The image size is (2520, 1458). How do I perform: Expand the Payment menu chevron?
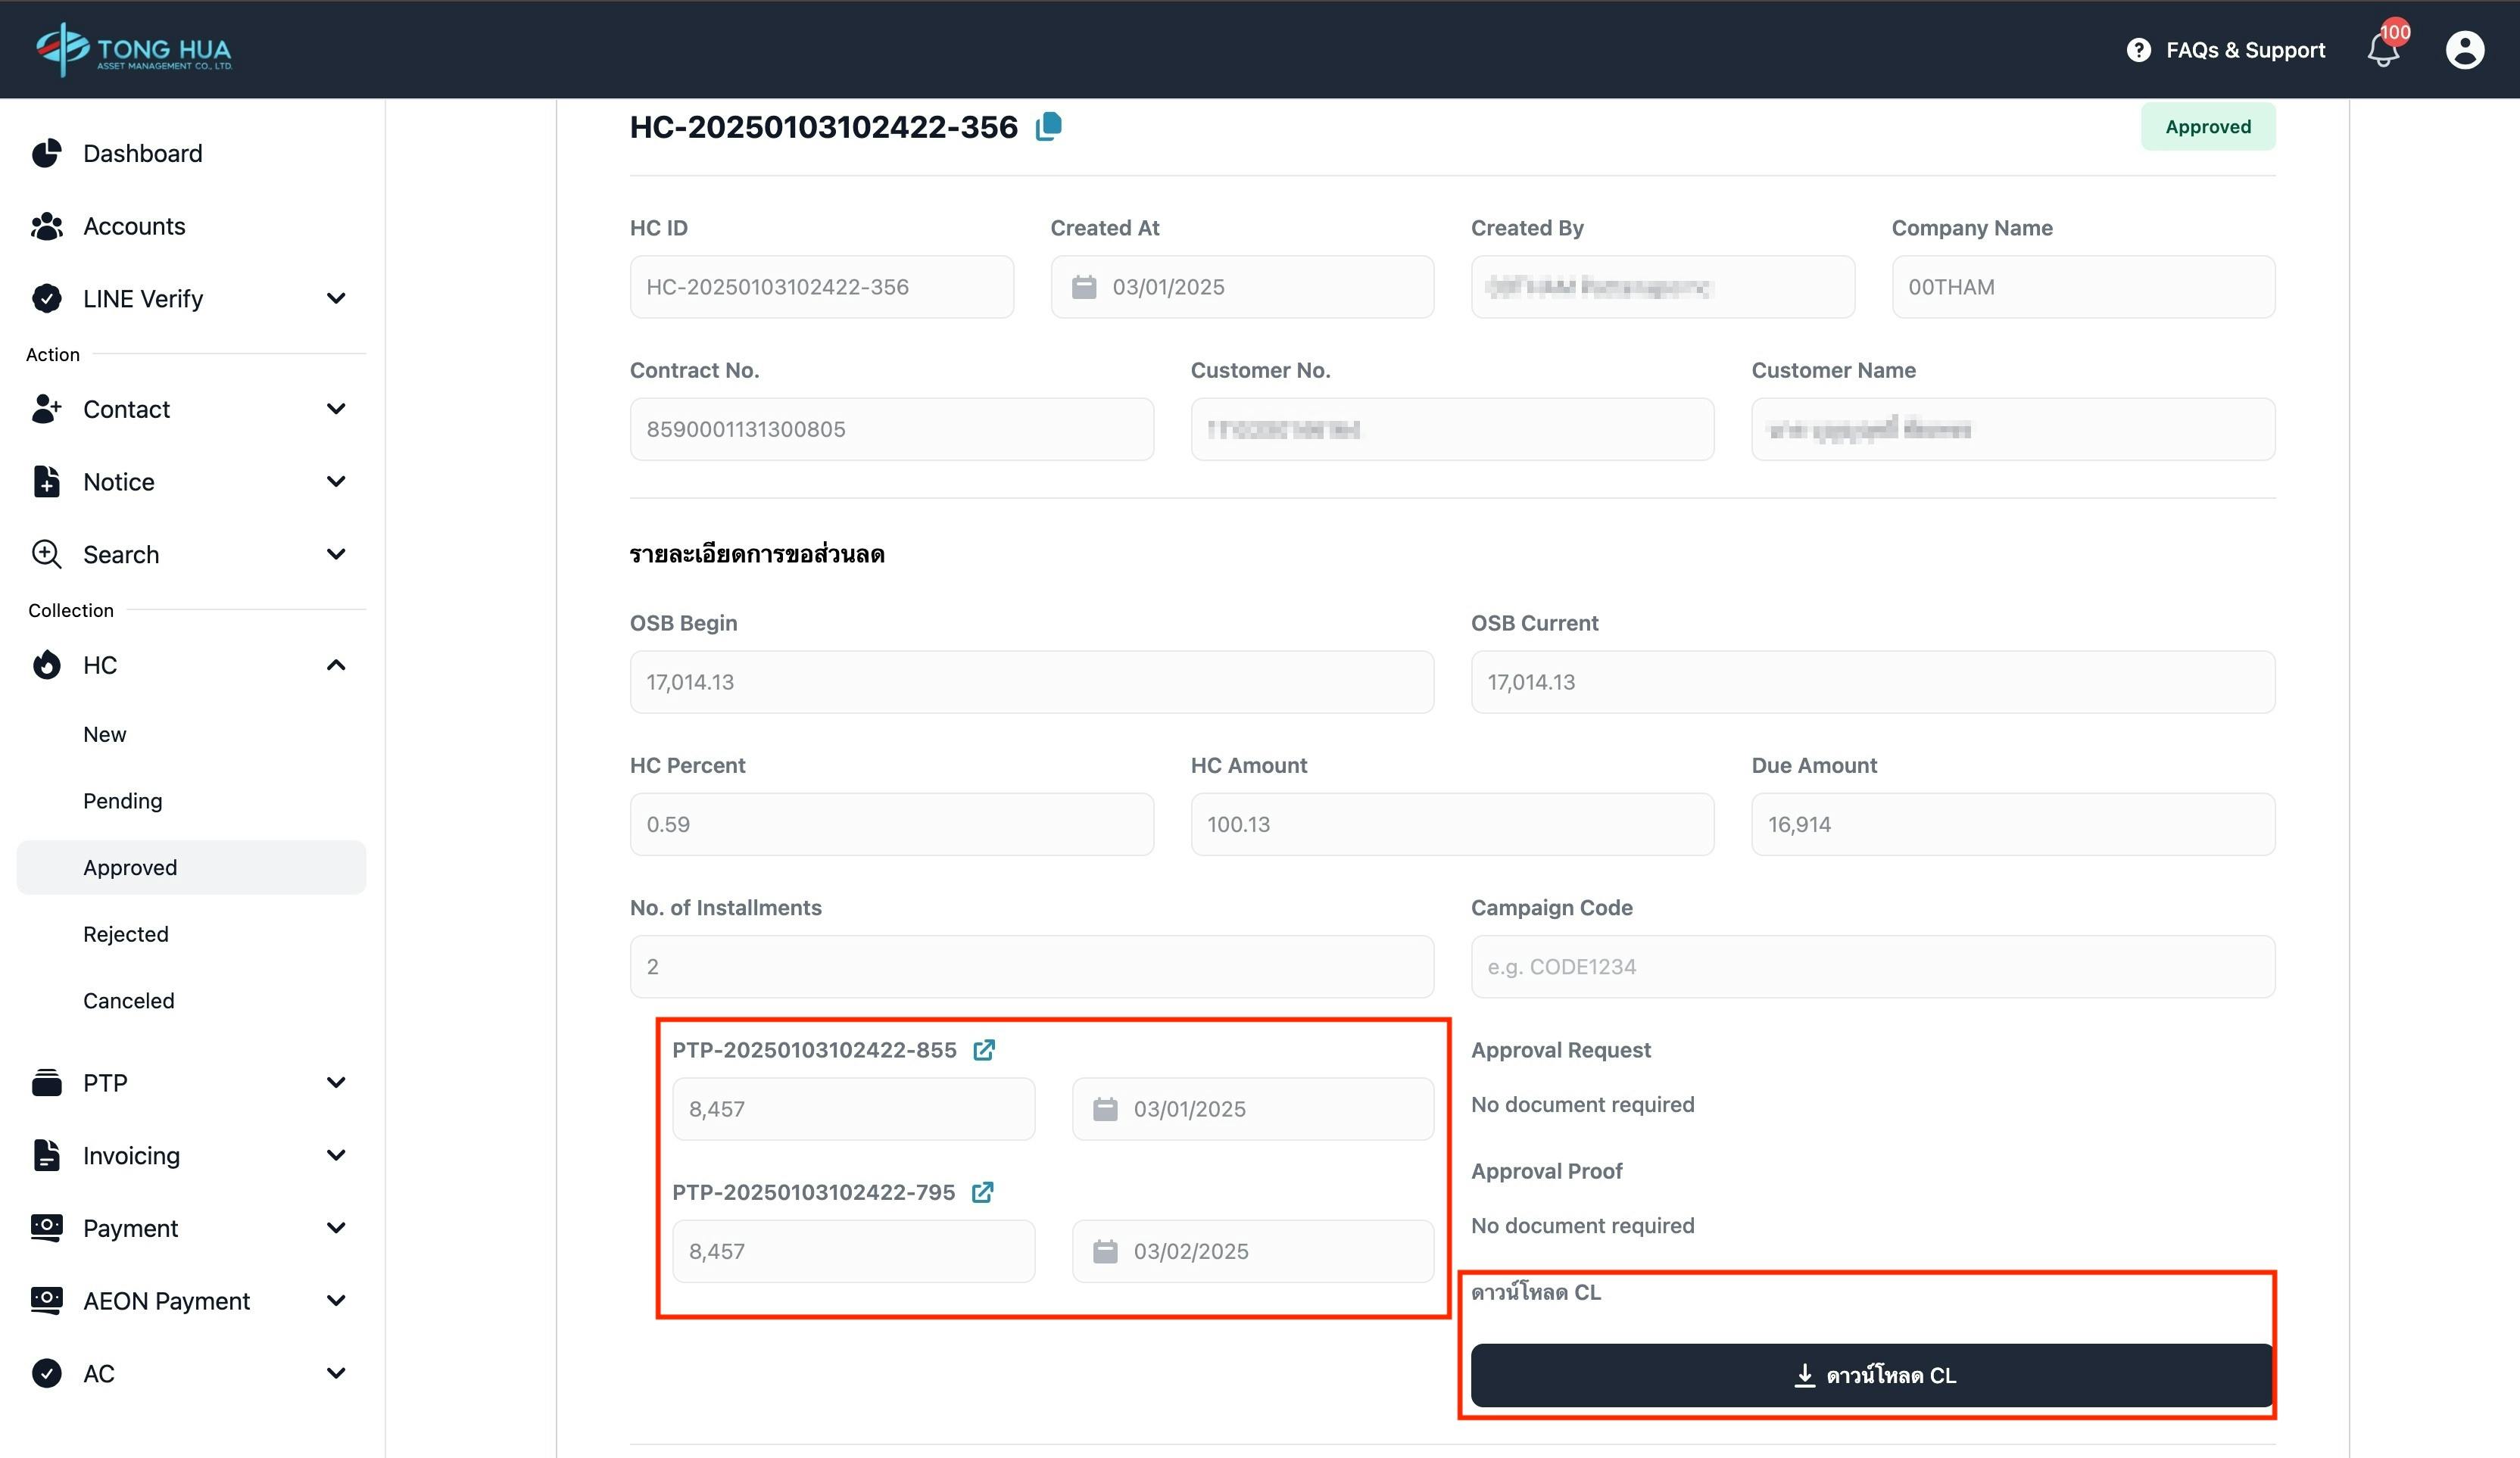[336, 1228]
